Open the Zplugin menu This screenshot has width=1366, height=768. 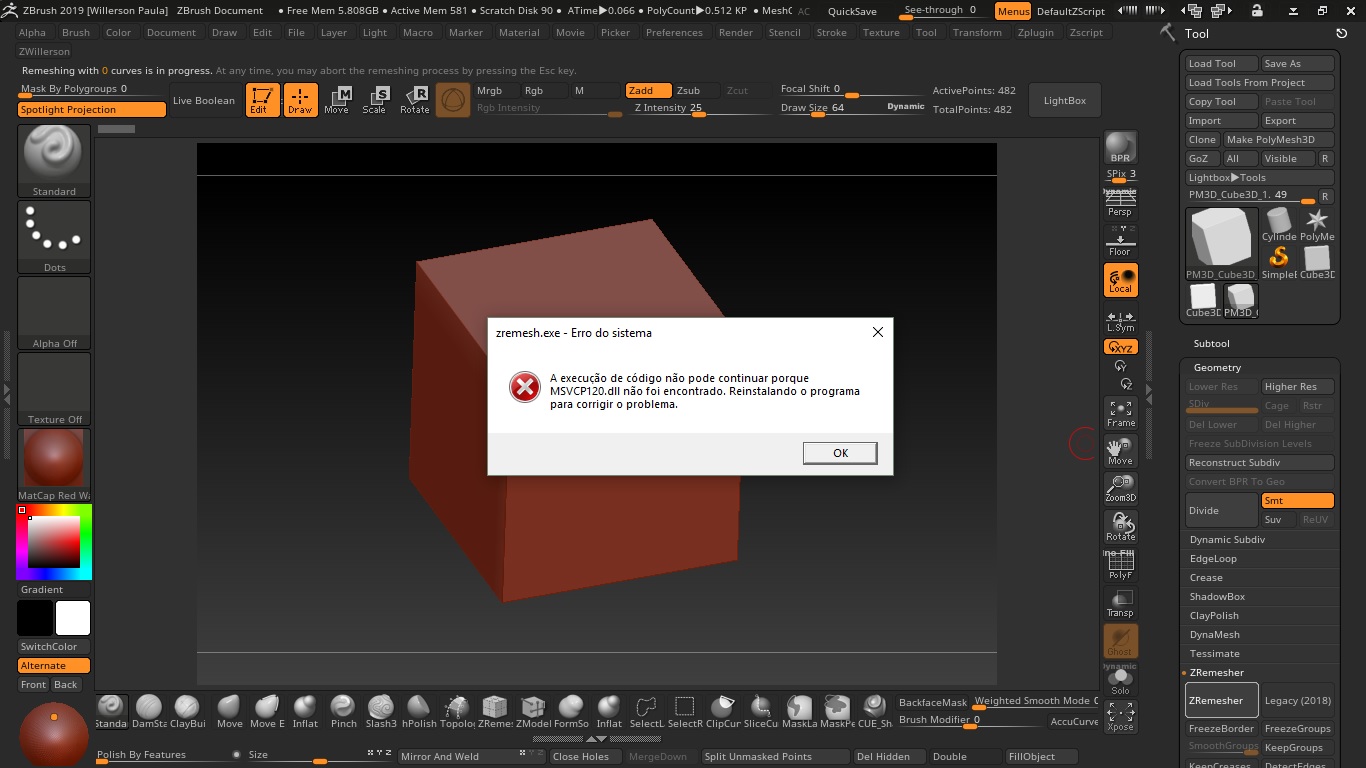click(x=1036, y=32)
